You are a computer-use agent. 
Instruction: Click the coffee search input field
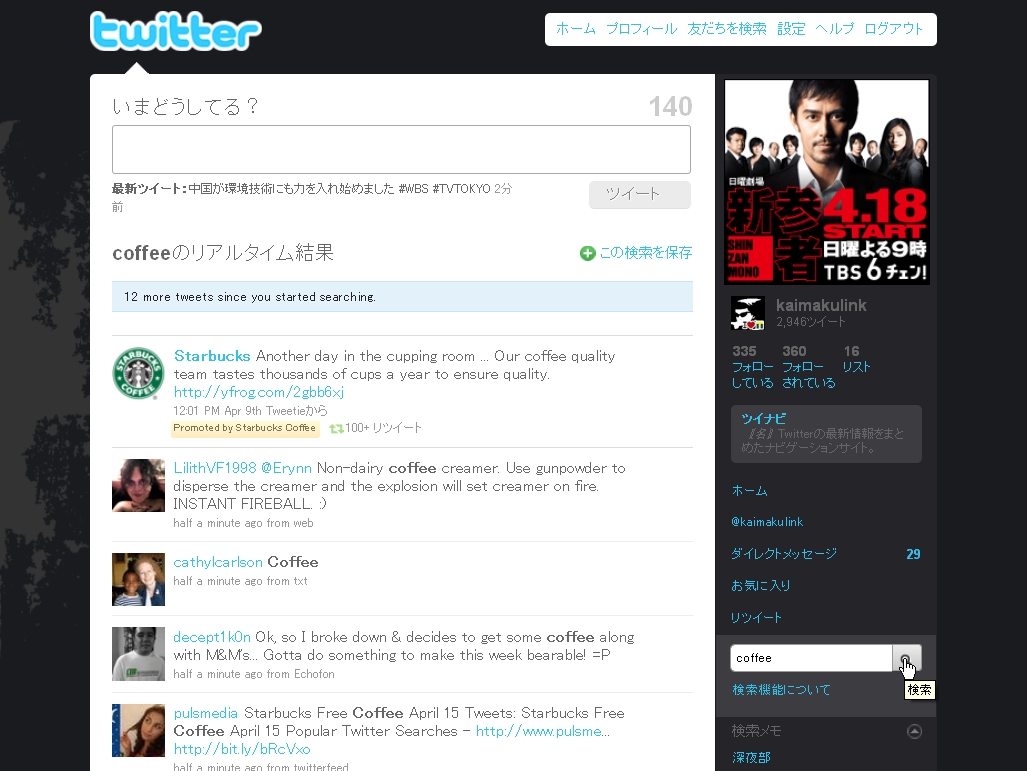[x=812, y=658]
